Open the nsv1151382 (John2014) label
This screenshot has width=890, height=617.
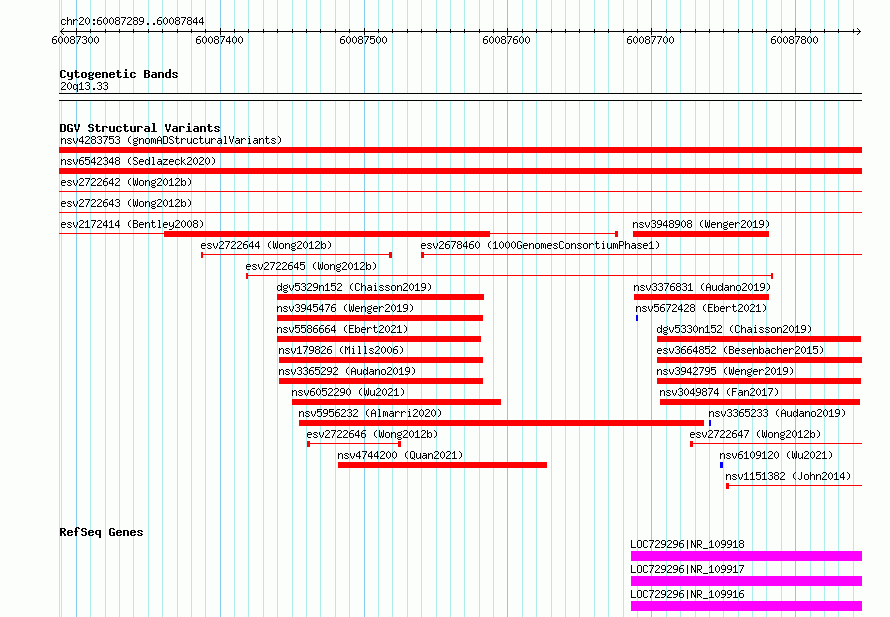pos(788,476)
